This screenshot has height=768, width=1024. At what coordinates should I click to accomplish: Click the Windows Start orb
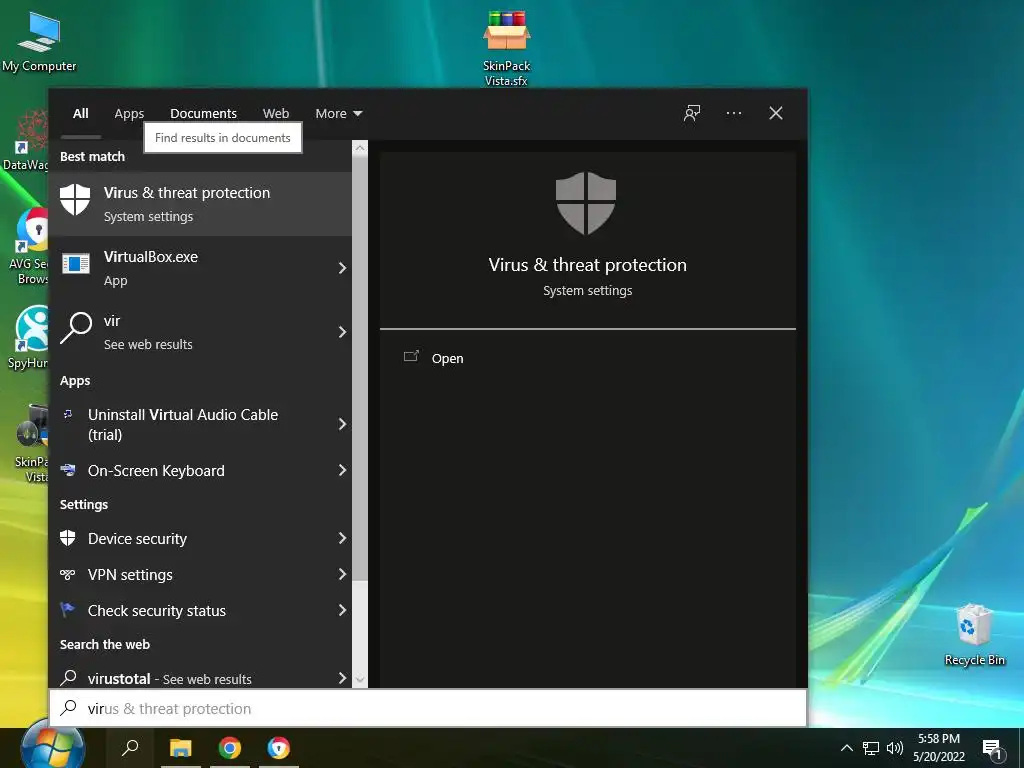point(52,746)
